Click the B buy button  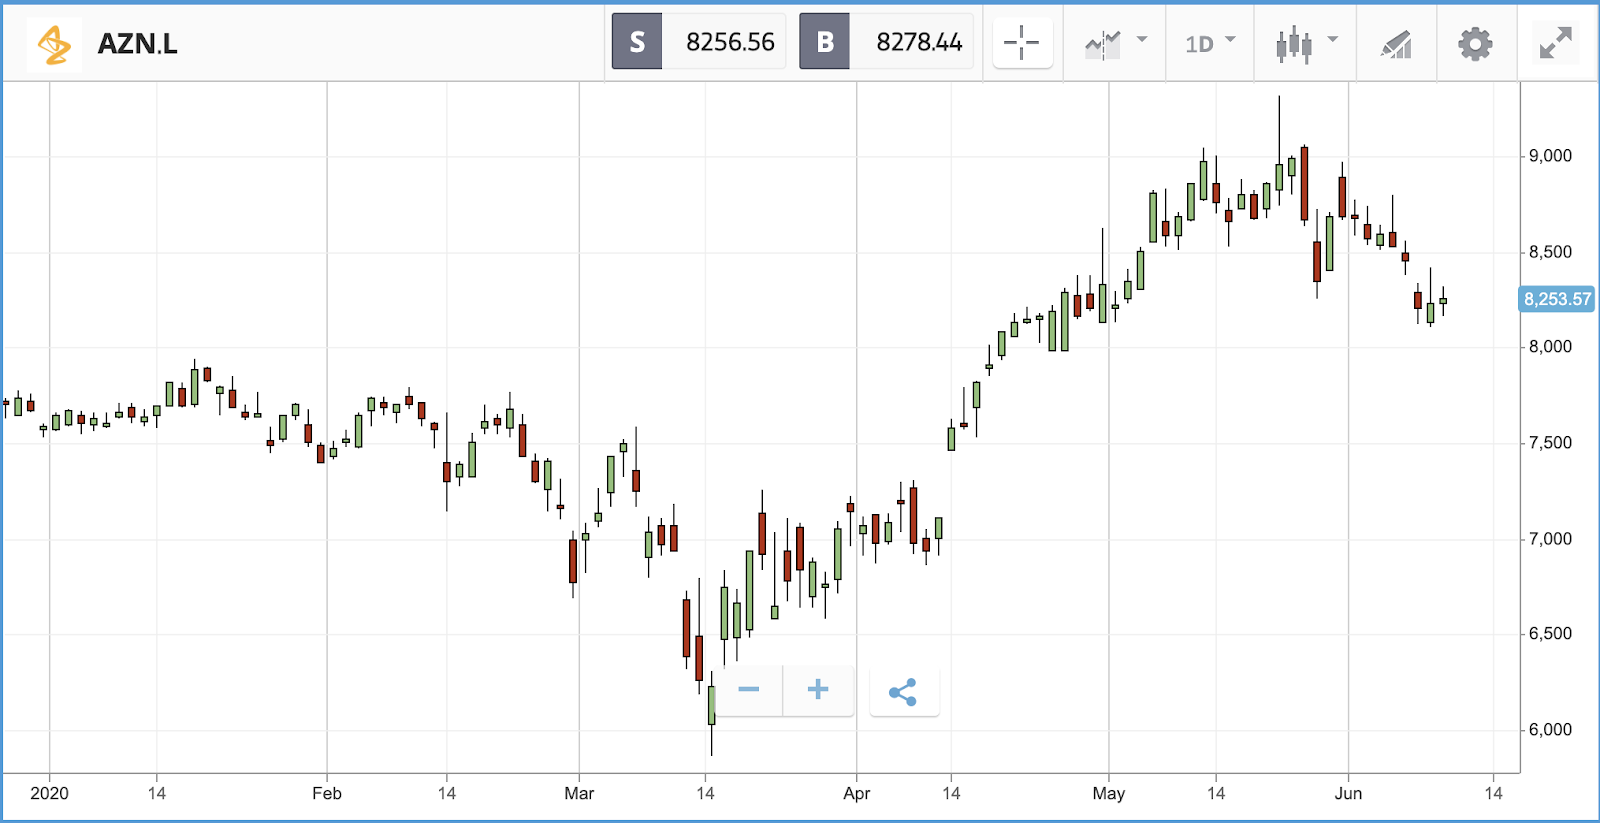point(825,42)
